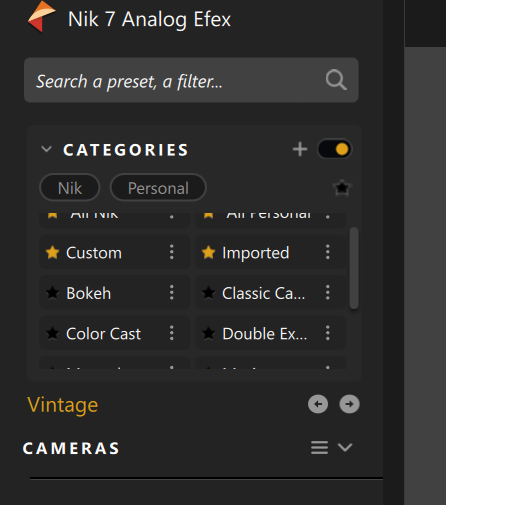Open the Cameras list view menu icon
This screenshot has height=505, width=512.
point(319,447)
